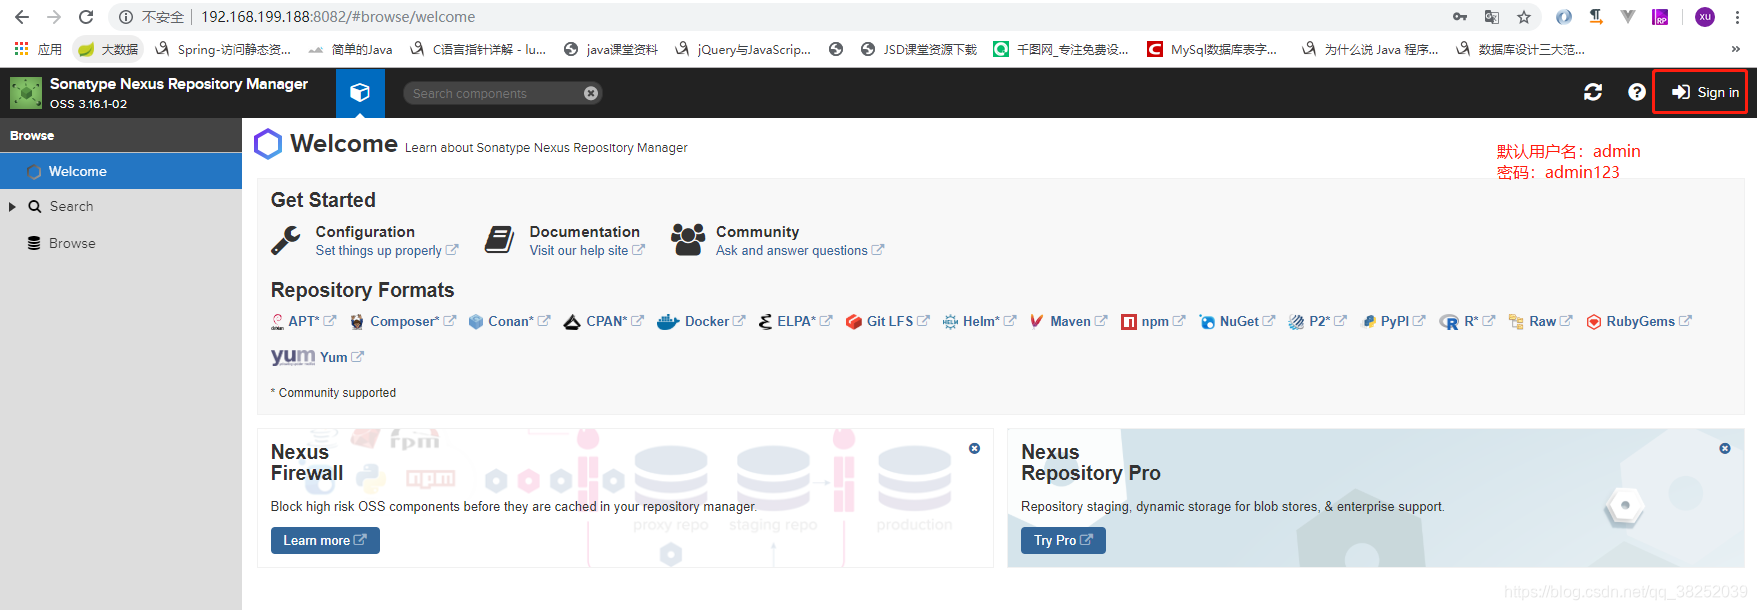This screenshot has height=610, width=1757.
Task: Click the Sonatype Nexus logo
Action: (26, 93)
